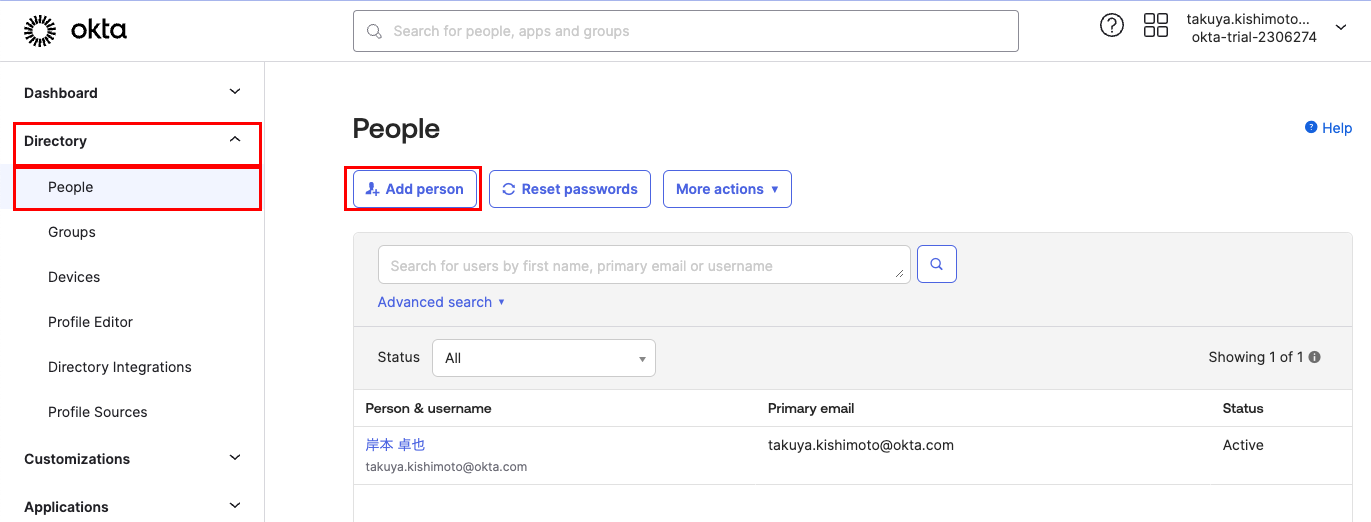Click the Reset passwords button
1371x522 pixels.
tap(569, 189)
